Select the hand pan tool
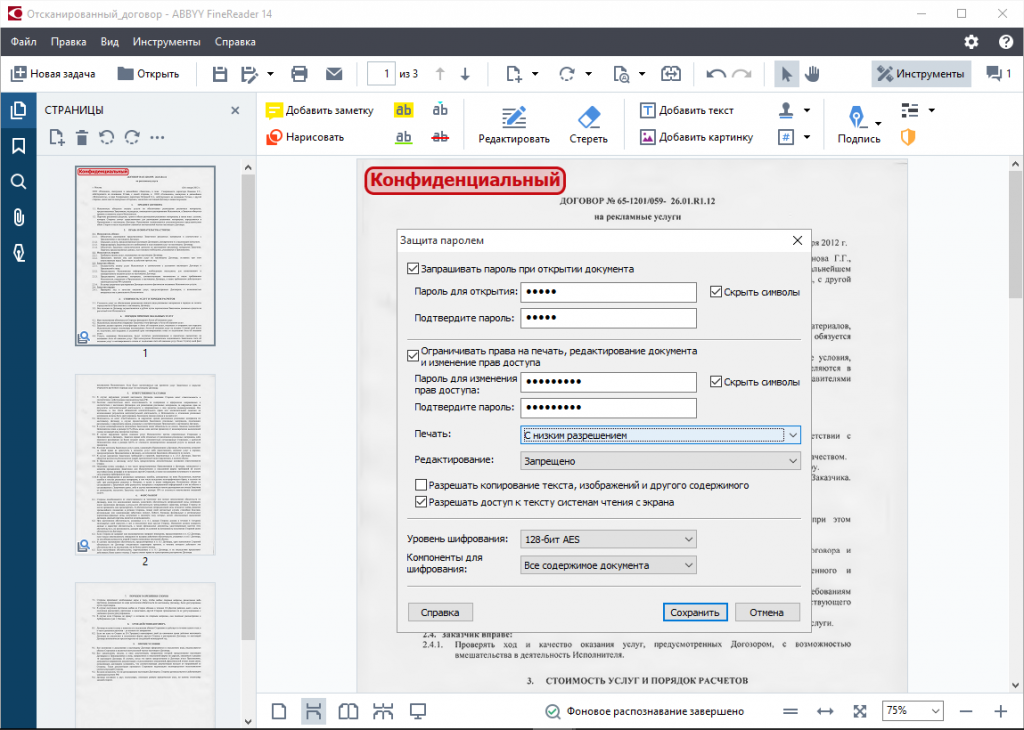 pyautogui.click(x=812, y=74)
